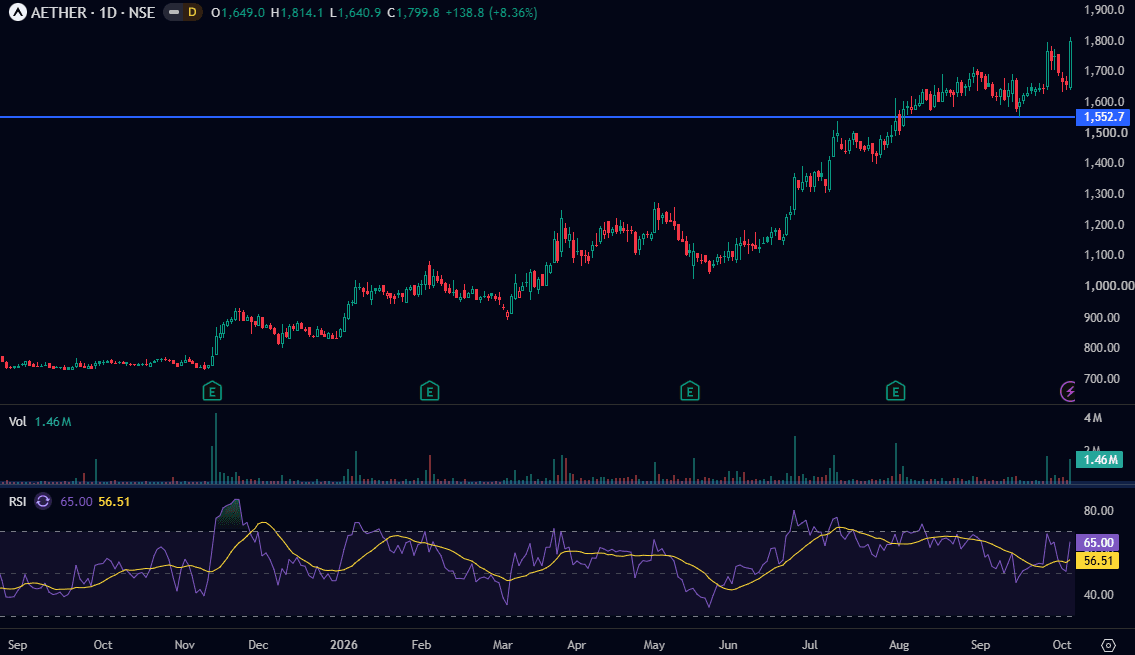Click the Aug label on time axis
This screenshot has height=655, width=1135.
898,645
